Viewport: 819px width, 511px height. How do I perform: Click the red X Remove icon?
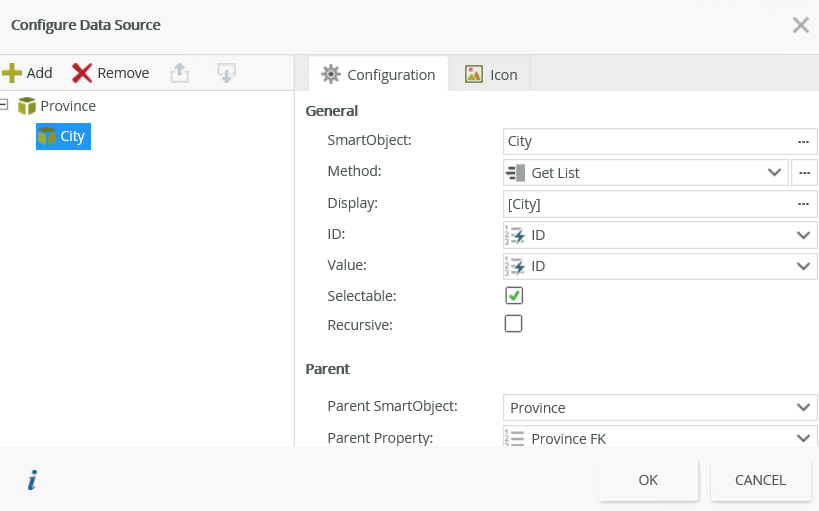pos(82,73)
